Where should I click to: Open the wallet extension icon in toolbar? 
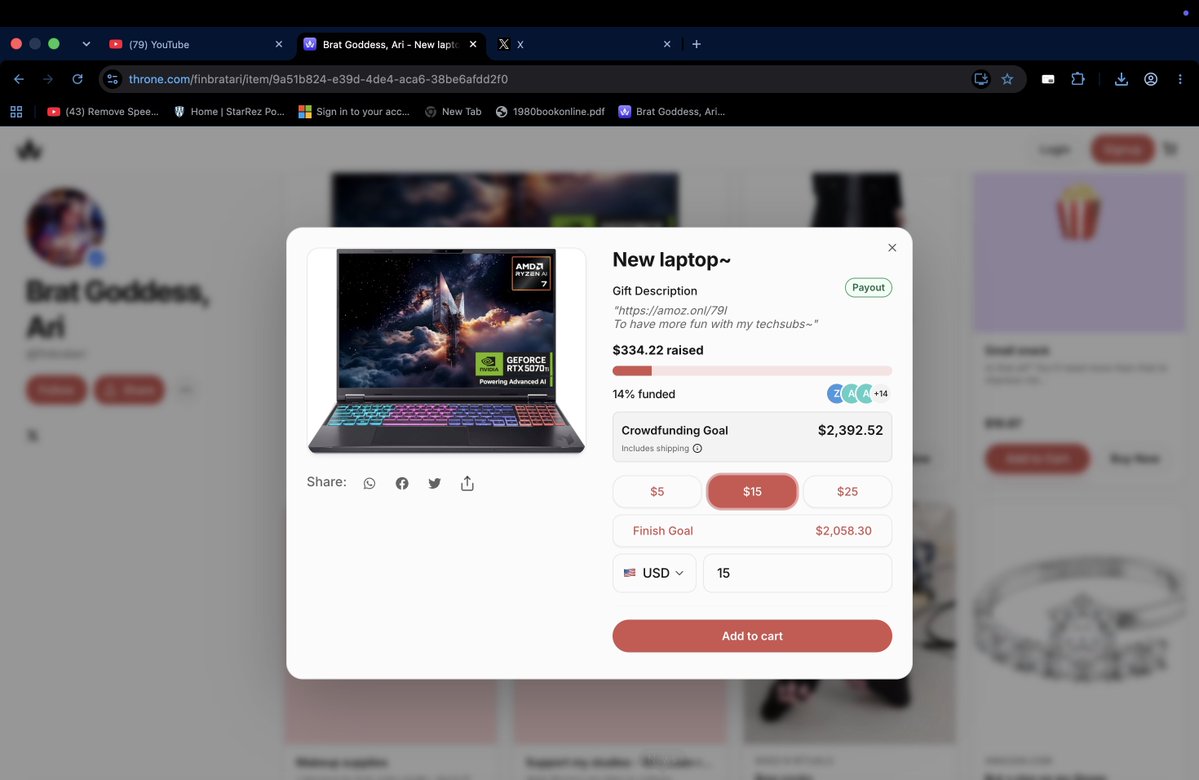1048,79
